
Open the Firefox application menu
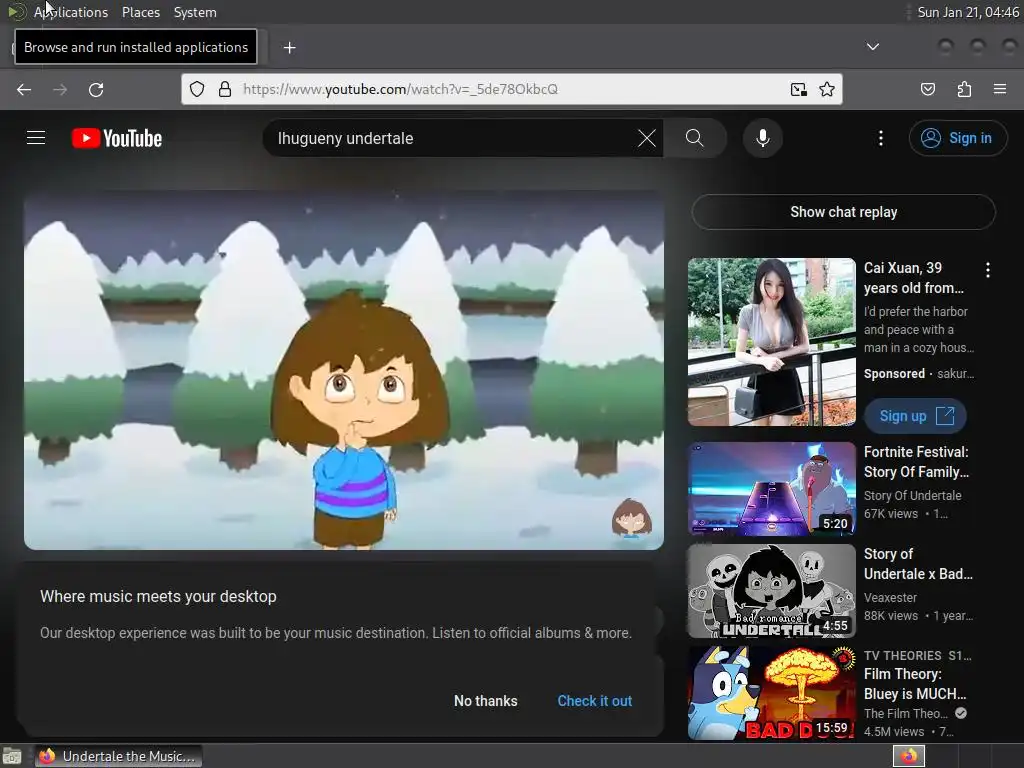point(1000,89)
